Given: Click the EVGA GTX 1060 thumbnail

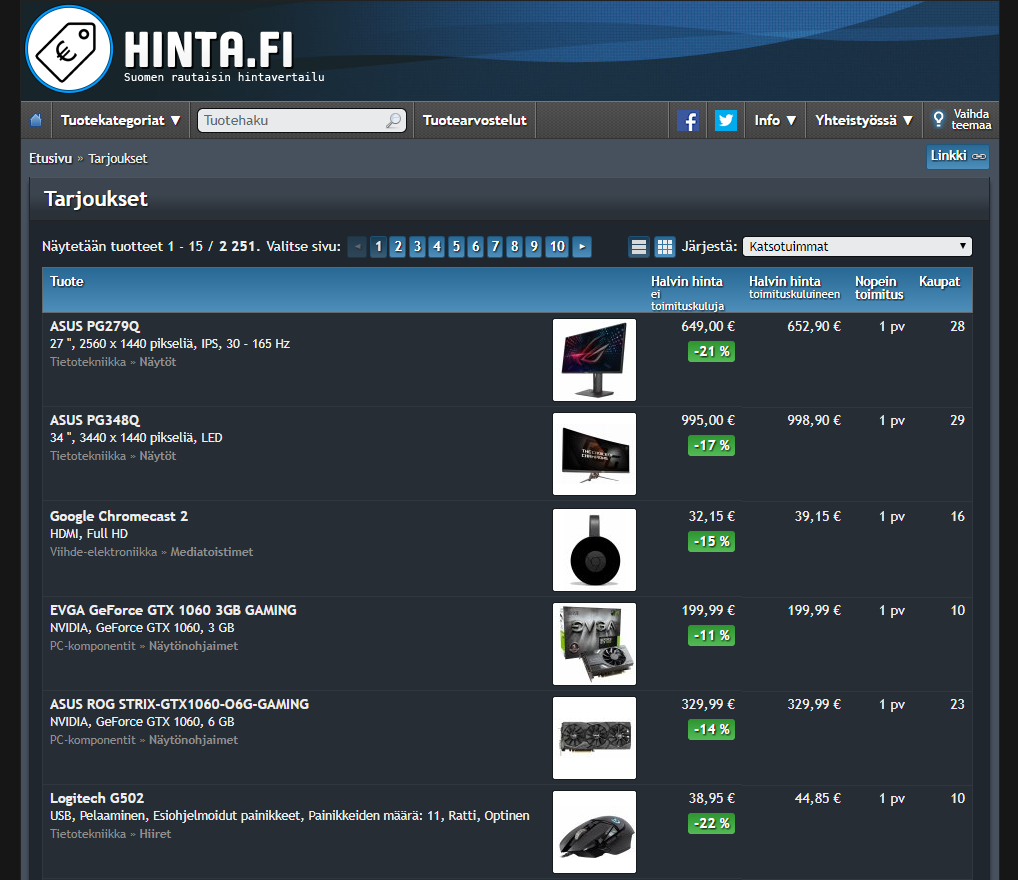Looking at the screenshot, I should (x=594, y=644).
